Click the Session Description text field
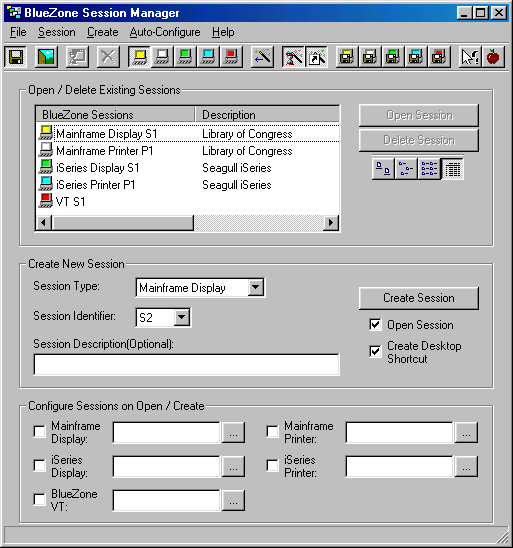The height and width of the screenshot is (548, 513). (x=186, y=365)
